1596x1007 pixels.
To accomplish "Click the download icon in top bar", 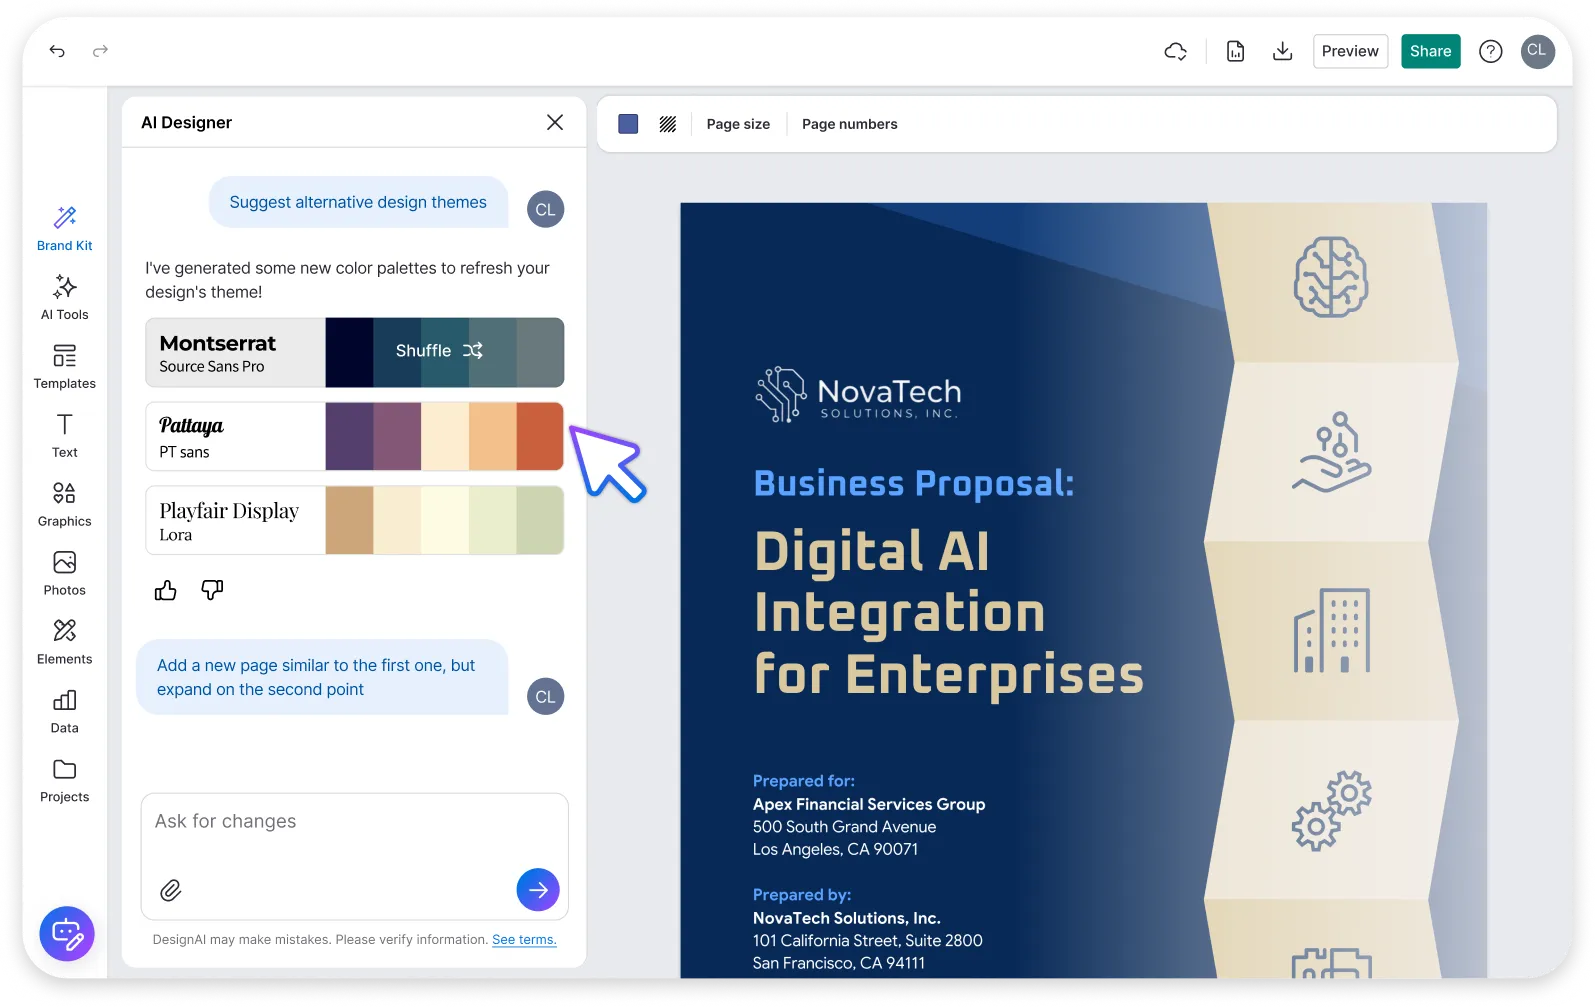I will [1282, 51].
